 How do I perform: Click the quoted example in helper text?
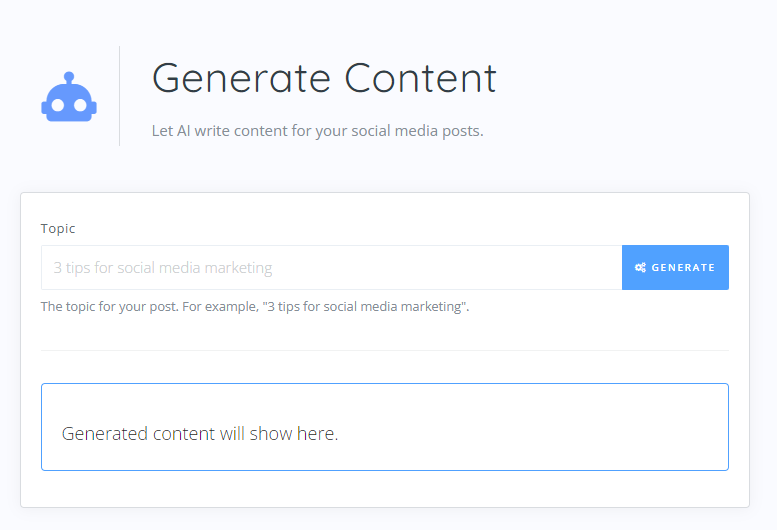(364, 307)
